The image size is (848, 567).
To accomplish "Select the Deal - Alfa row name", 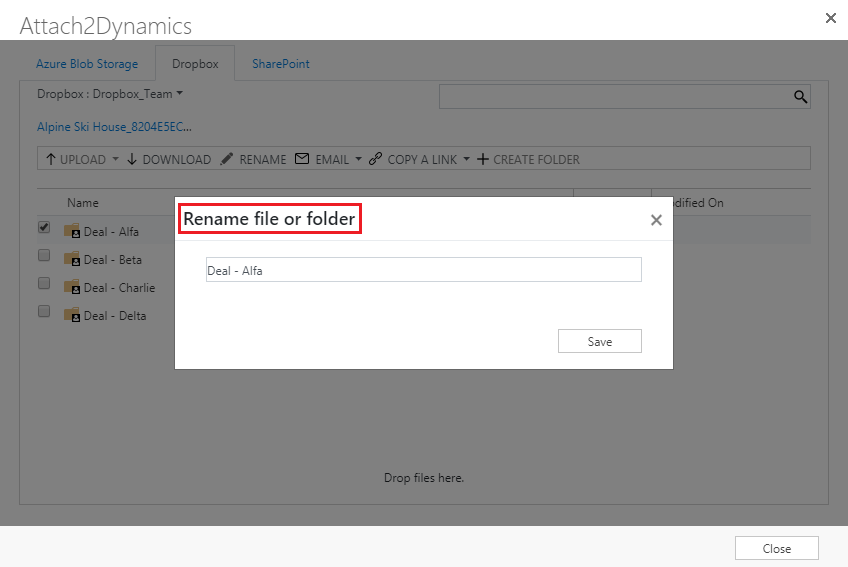I will 111,232.
